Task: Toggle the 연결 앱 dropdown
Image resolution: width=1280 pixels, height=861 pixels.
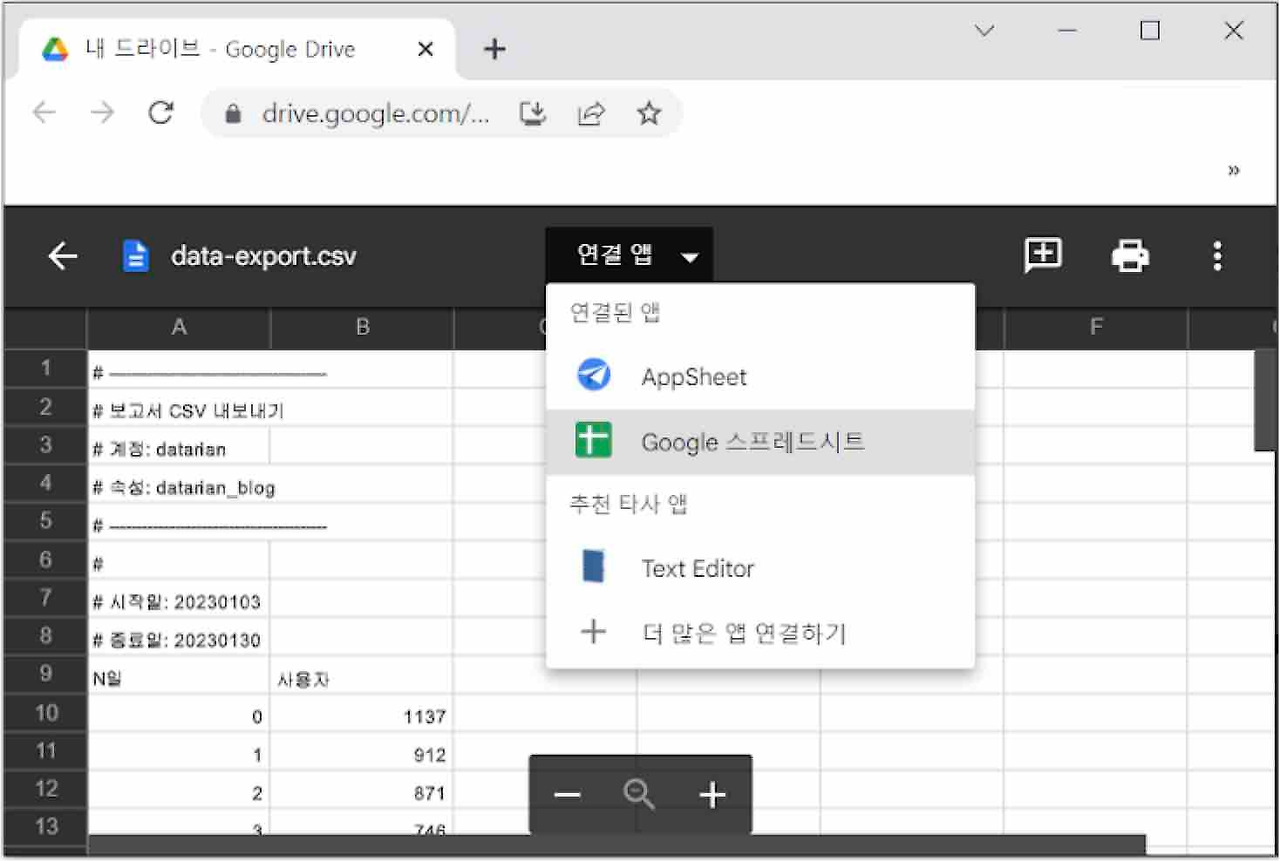Action: click(630, 256)
